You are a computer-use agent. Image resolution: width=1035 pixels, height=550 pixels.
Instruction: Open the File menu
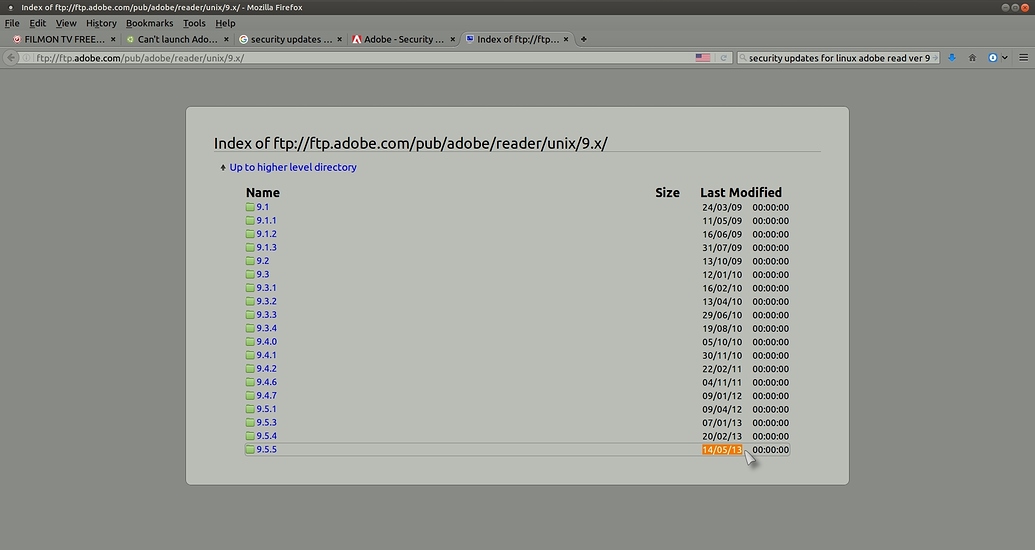tap(12, 23)
